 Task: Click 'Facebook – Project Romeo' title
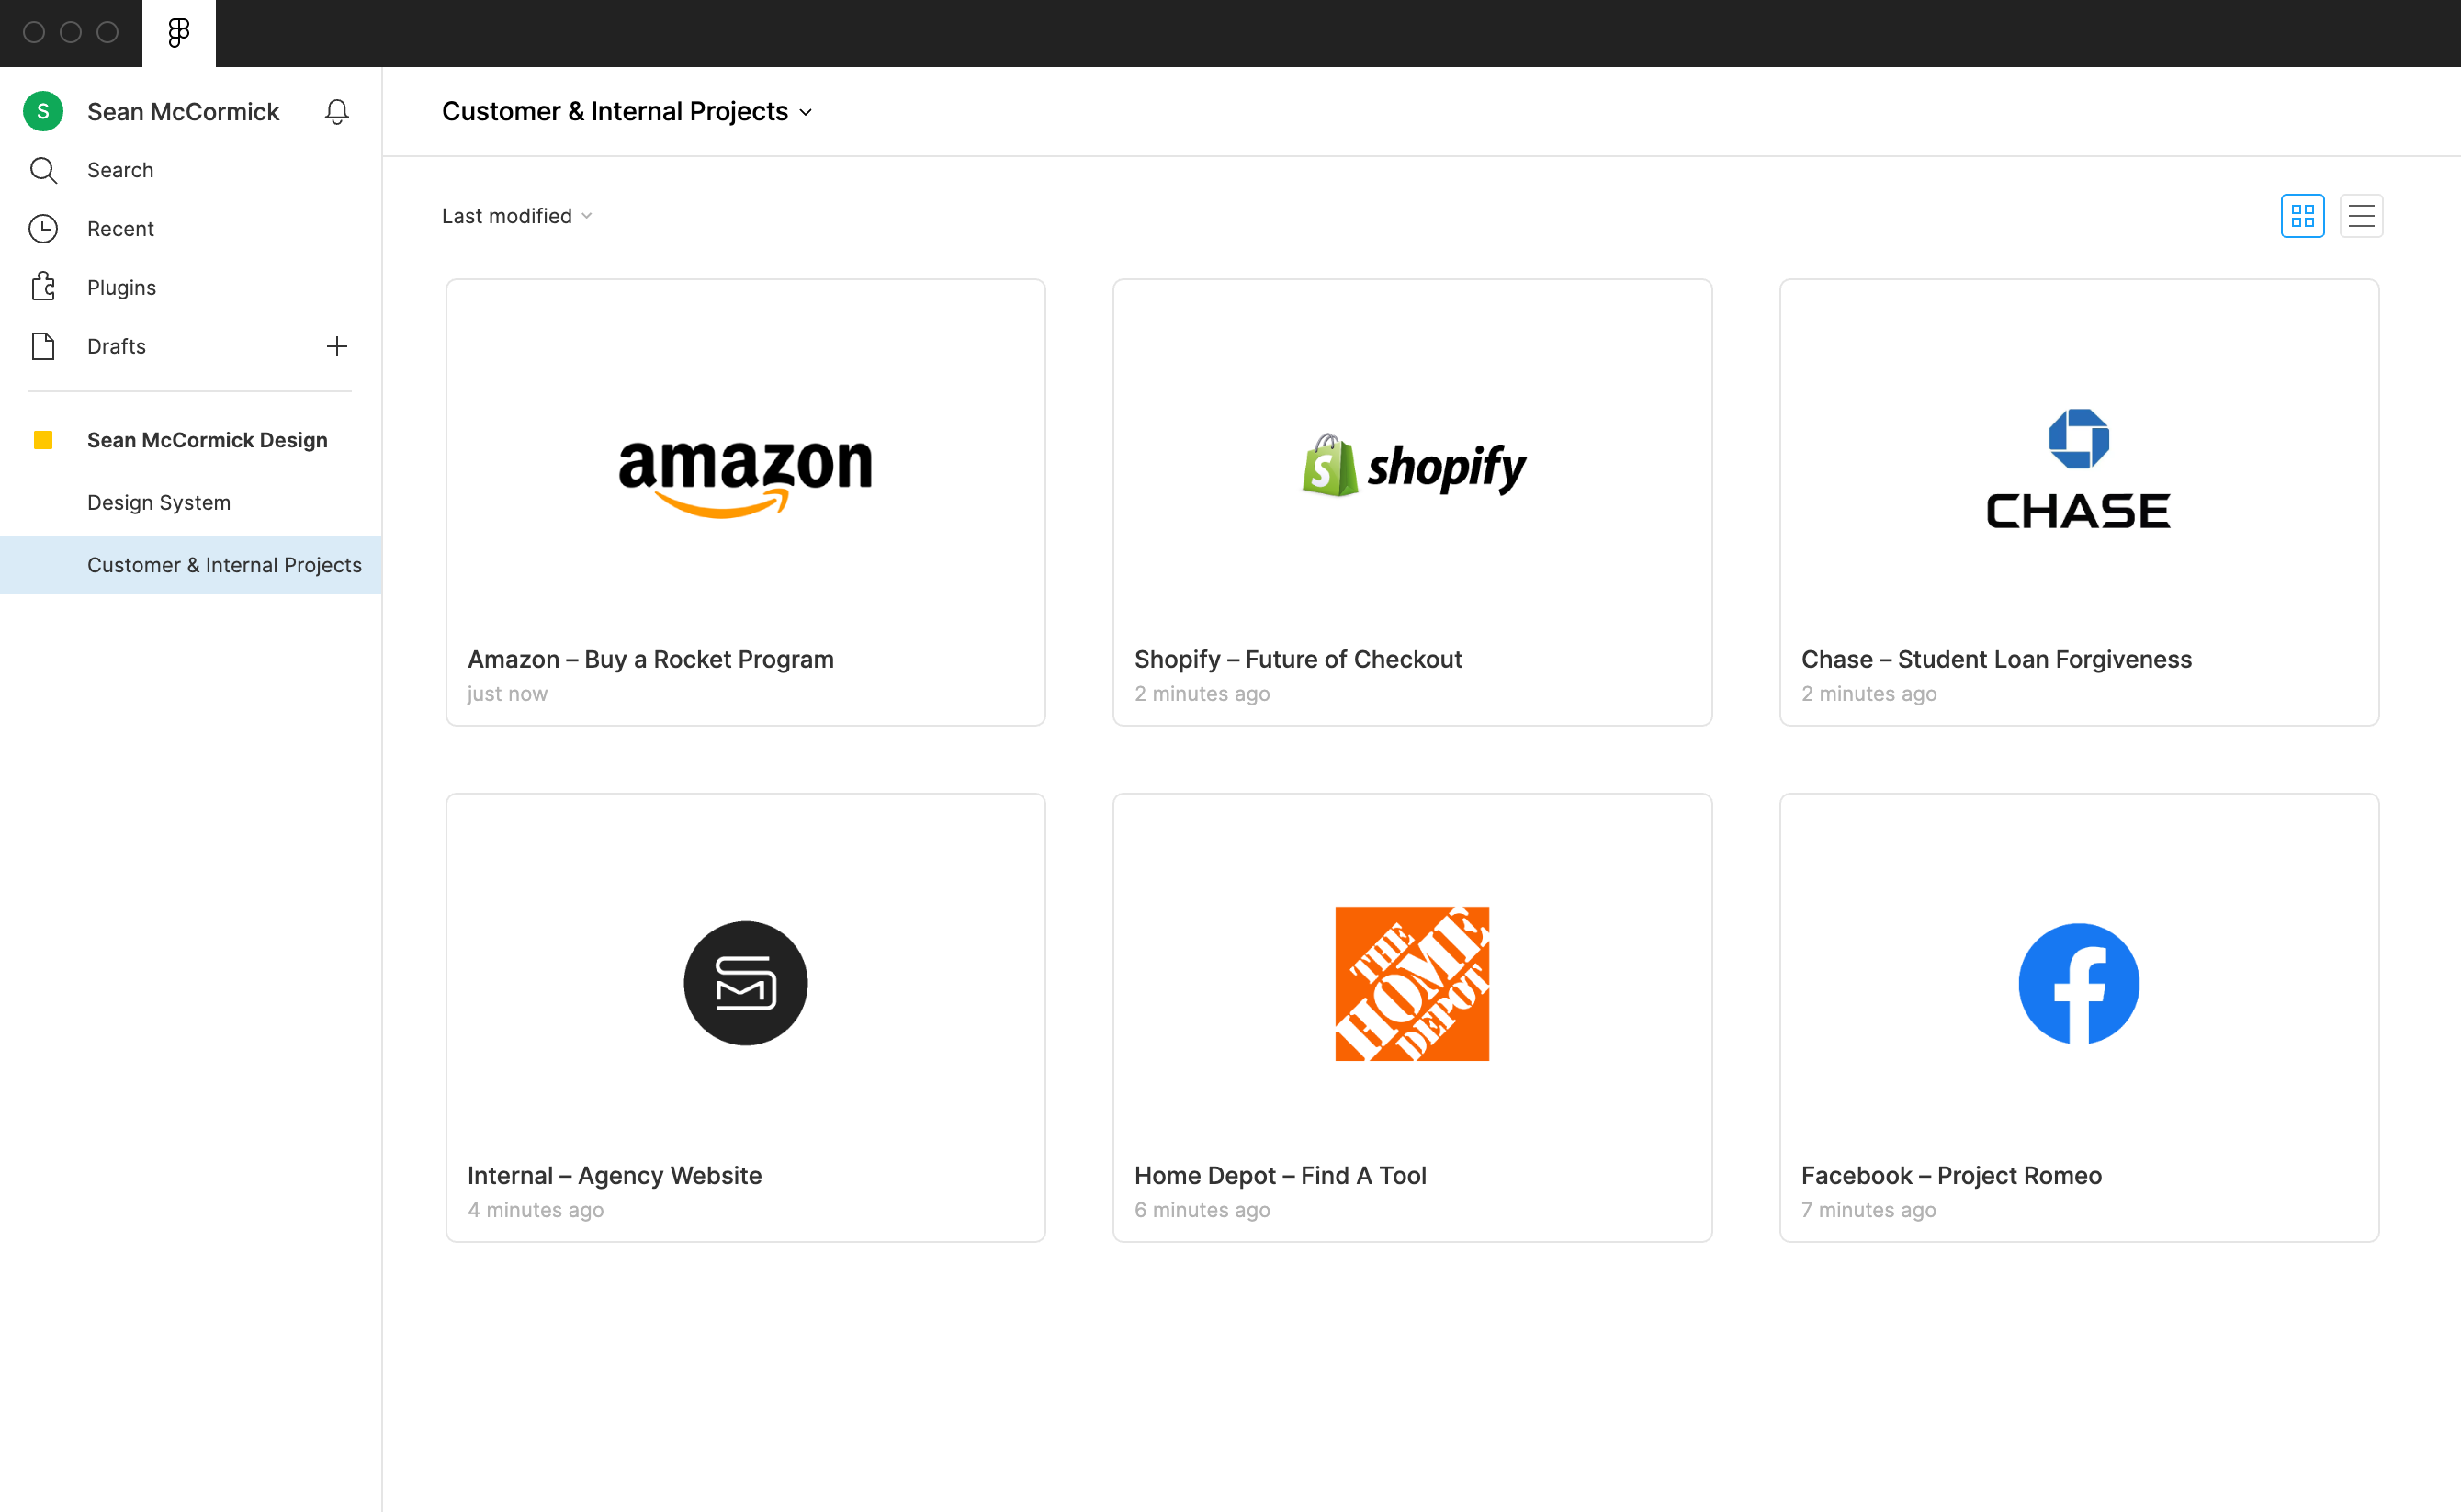[x=1951, y=1175]
